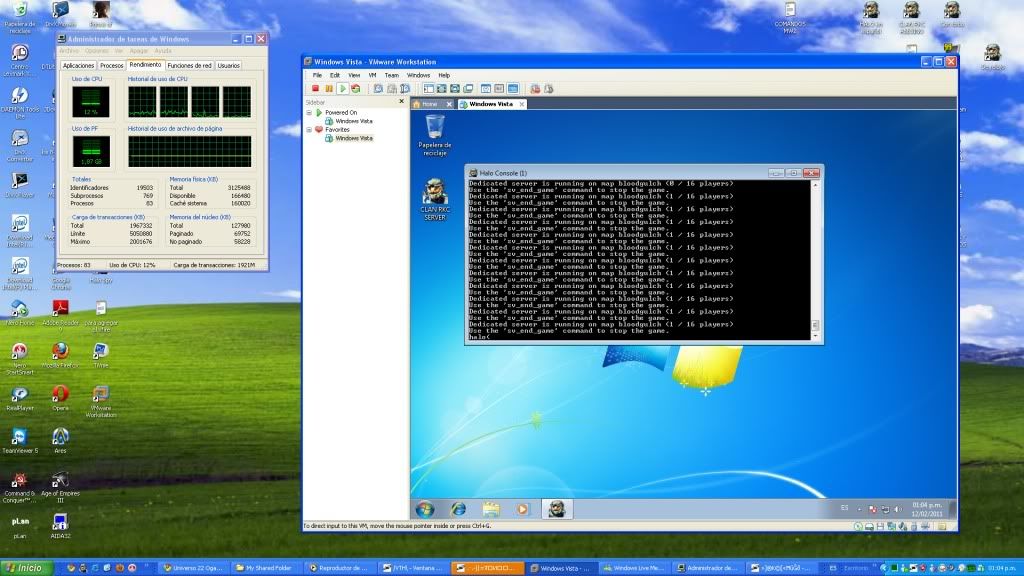Screen dimensions: 1024x576
Task: Close the VMware Sidebar panel
Action: click(x=402, y=101)
